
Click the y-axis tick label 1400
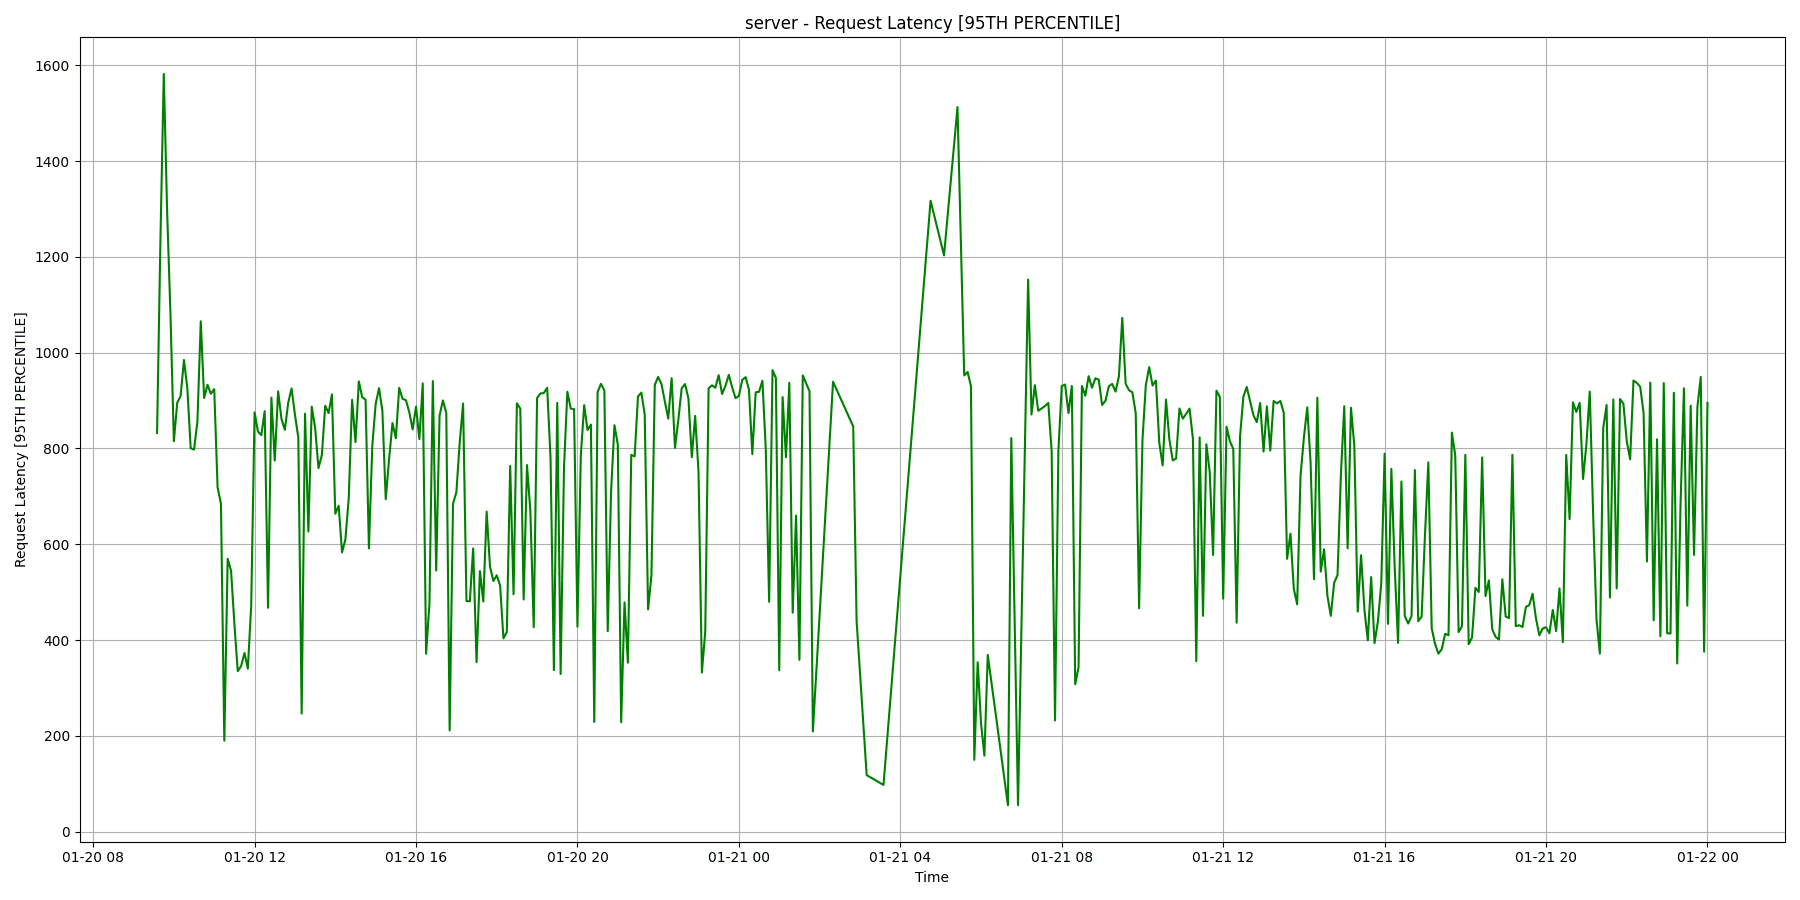52,162
